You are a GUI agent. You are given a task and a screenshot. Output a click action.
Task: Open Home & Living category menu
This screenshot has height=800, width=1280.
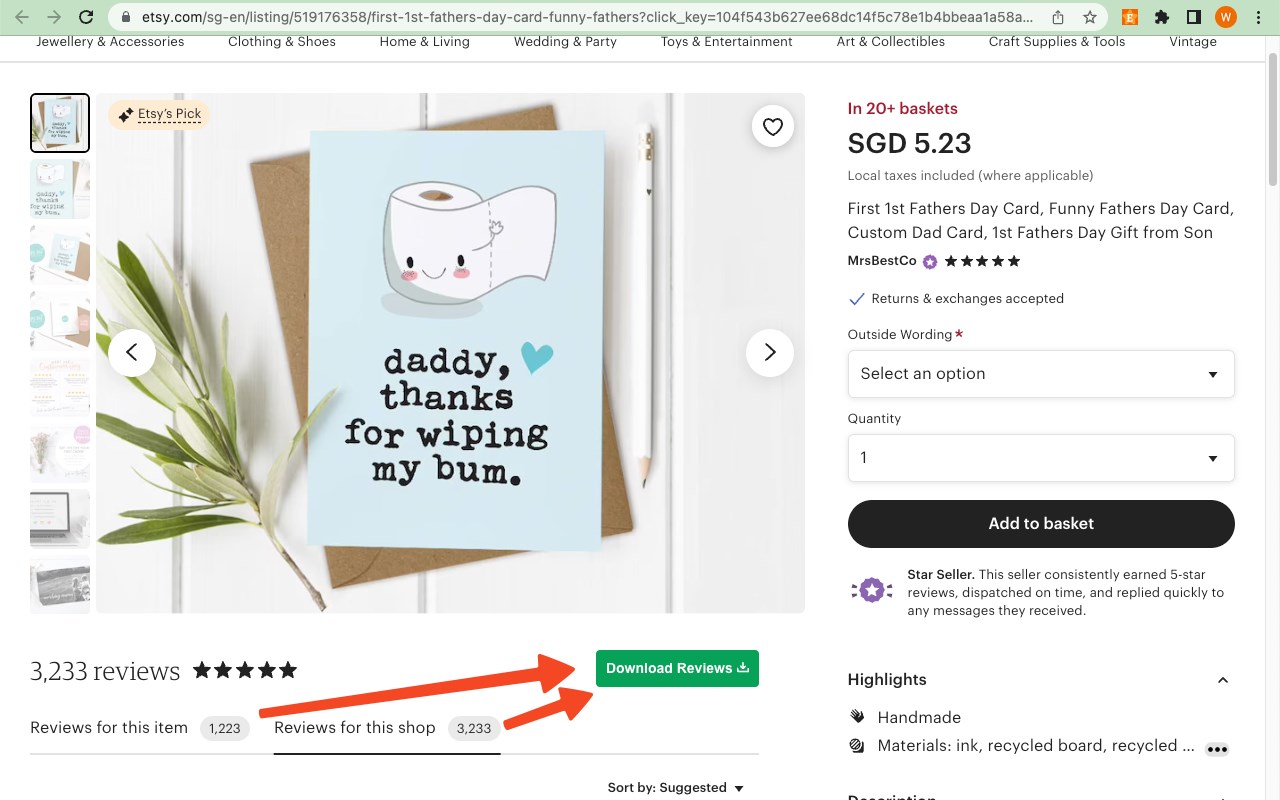click(425, 42)
